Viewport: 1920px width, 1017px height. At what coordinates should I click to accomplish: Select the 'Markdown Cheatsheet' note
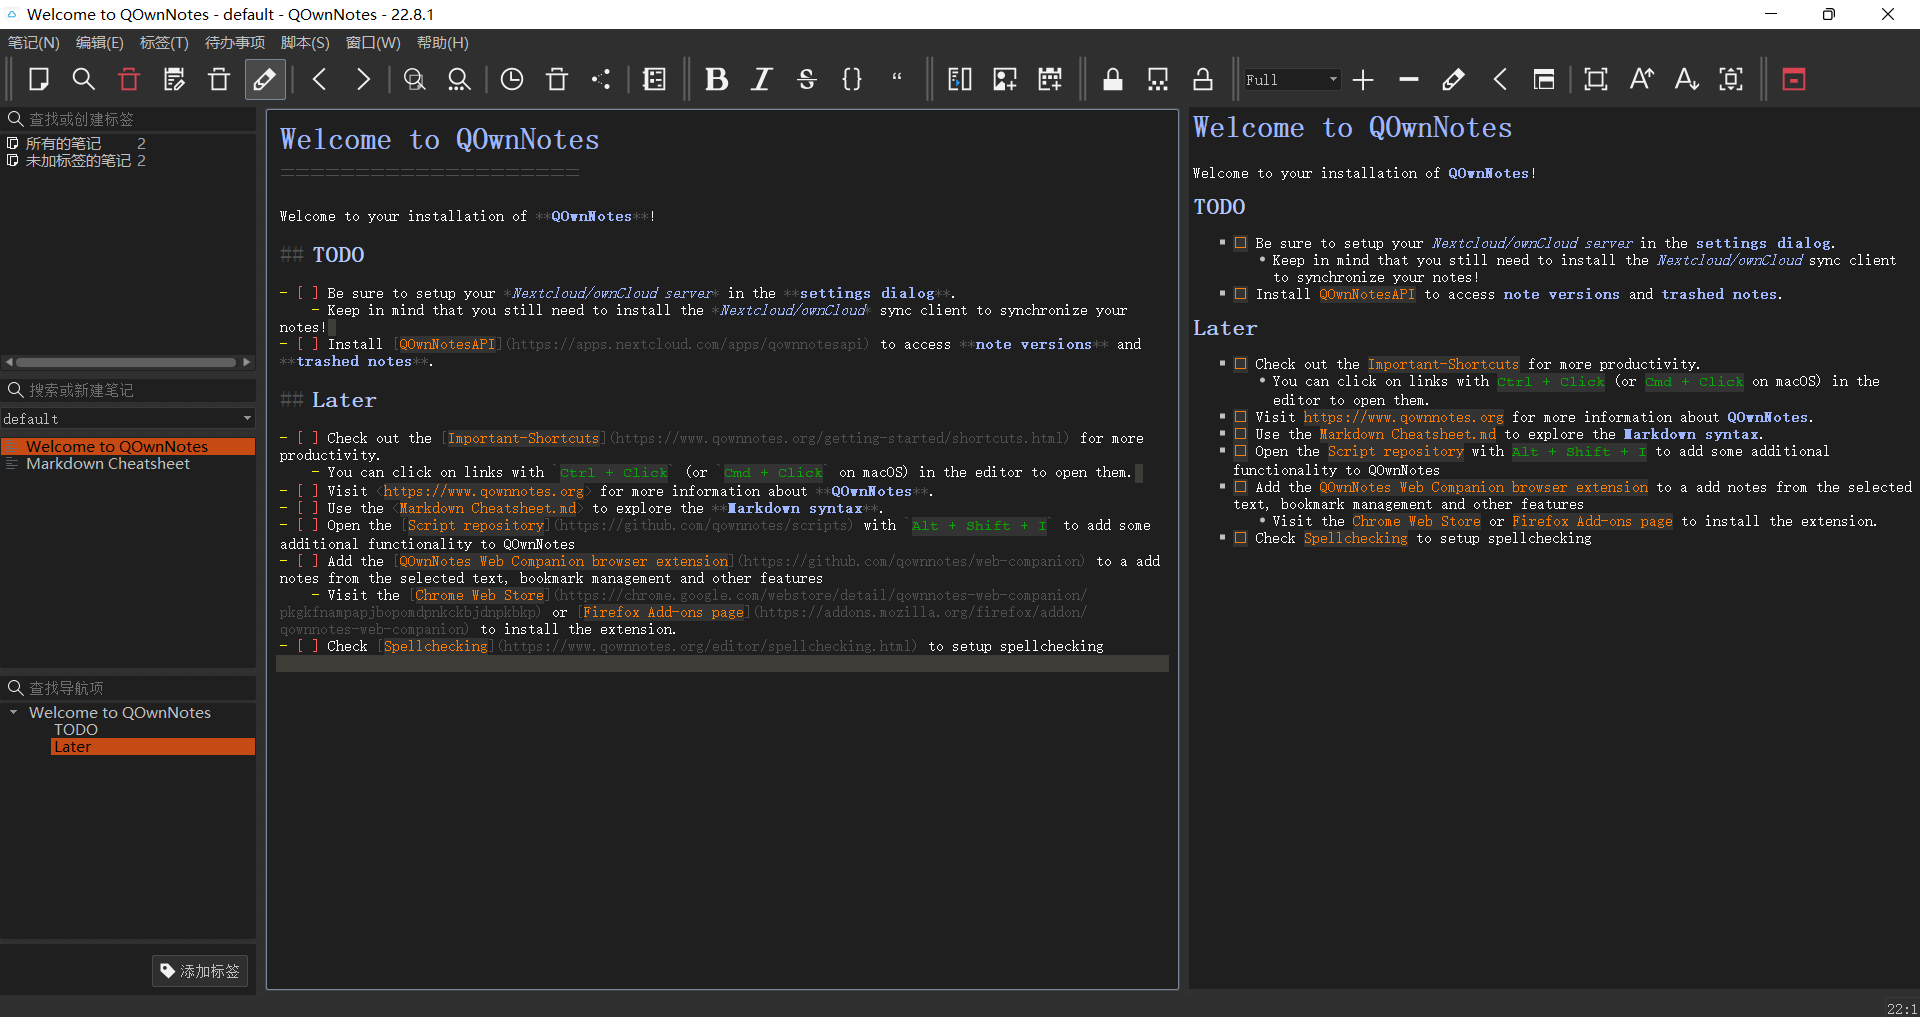pos(108,464)
